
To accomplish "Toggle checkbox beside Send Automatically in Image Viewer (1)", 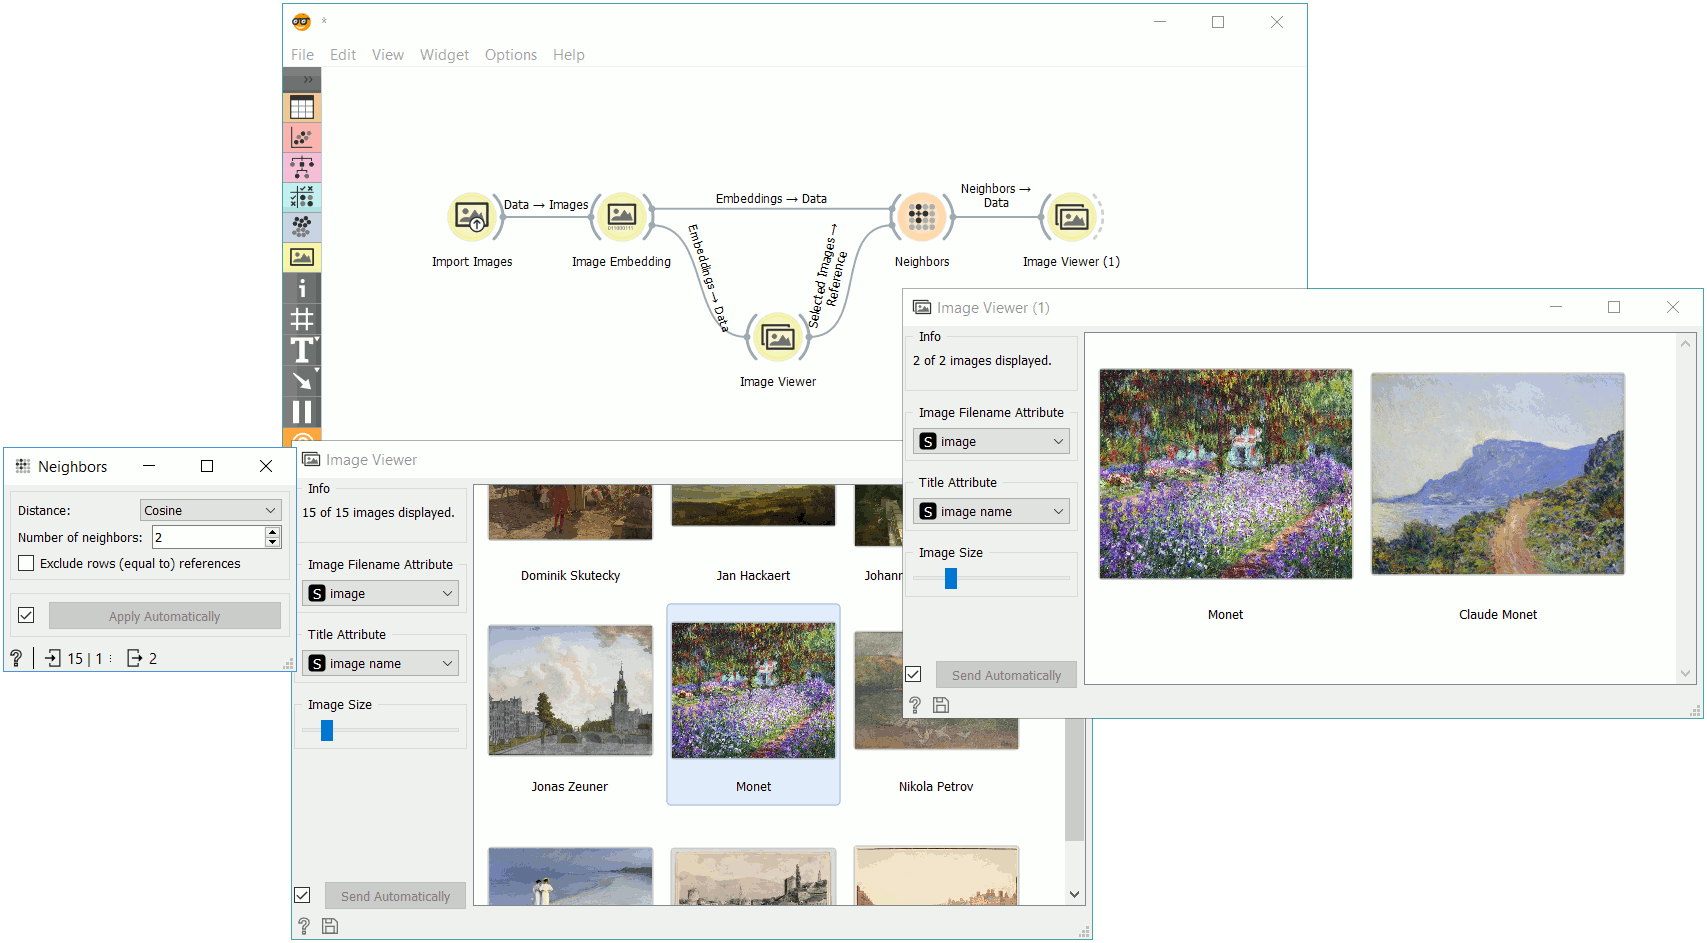I will tap(914, 675).
